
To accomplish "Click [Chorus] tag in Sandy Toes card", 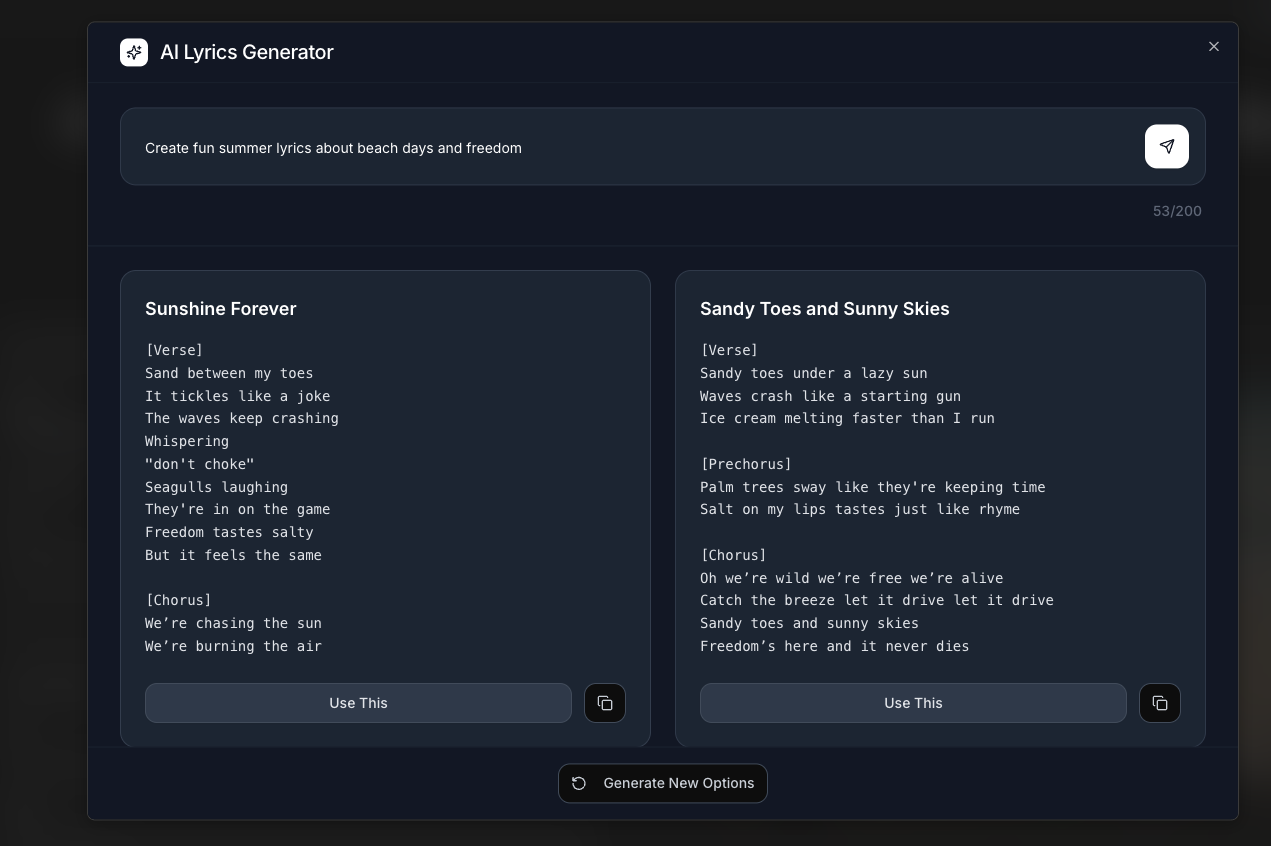I will (x=733, y=555).
